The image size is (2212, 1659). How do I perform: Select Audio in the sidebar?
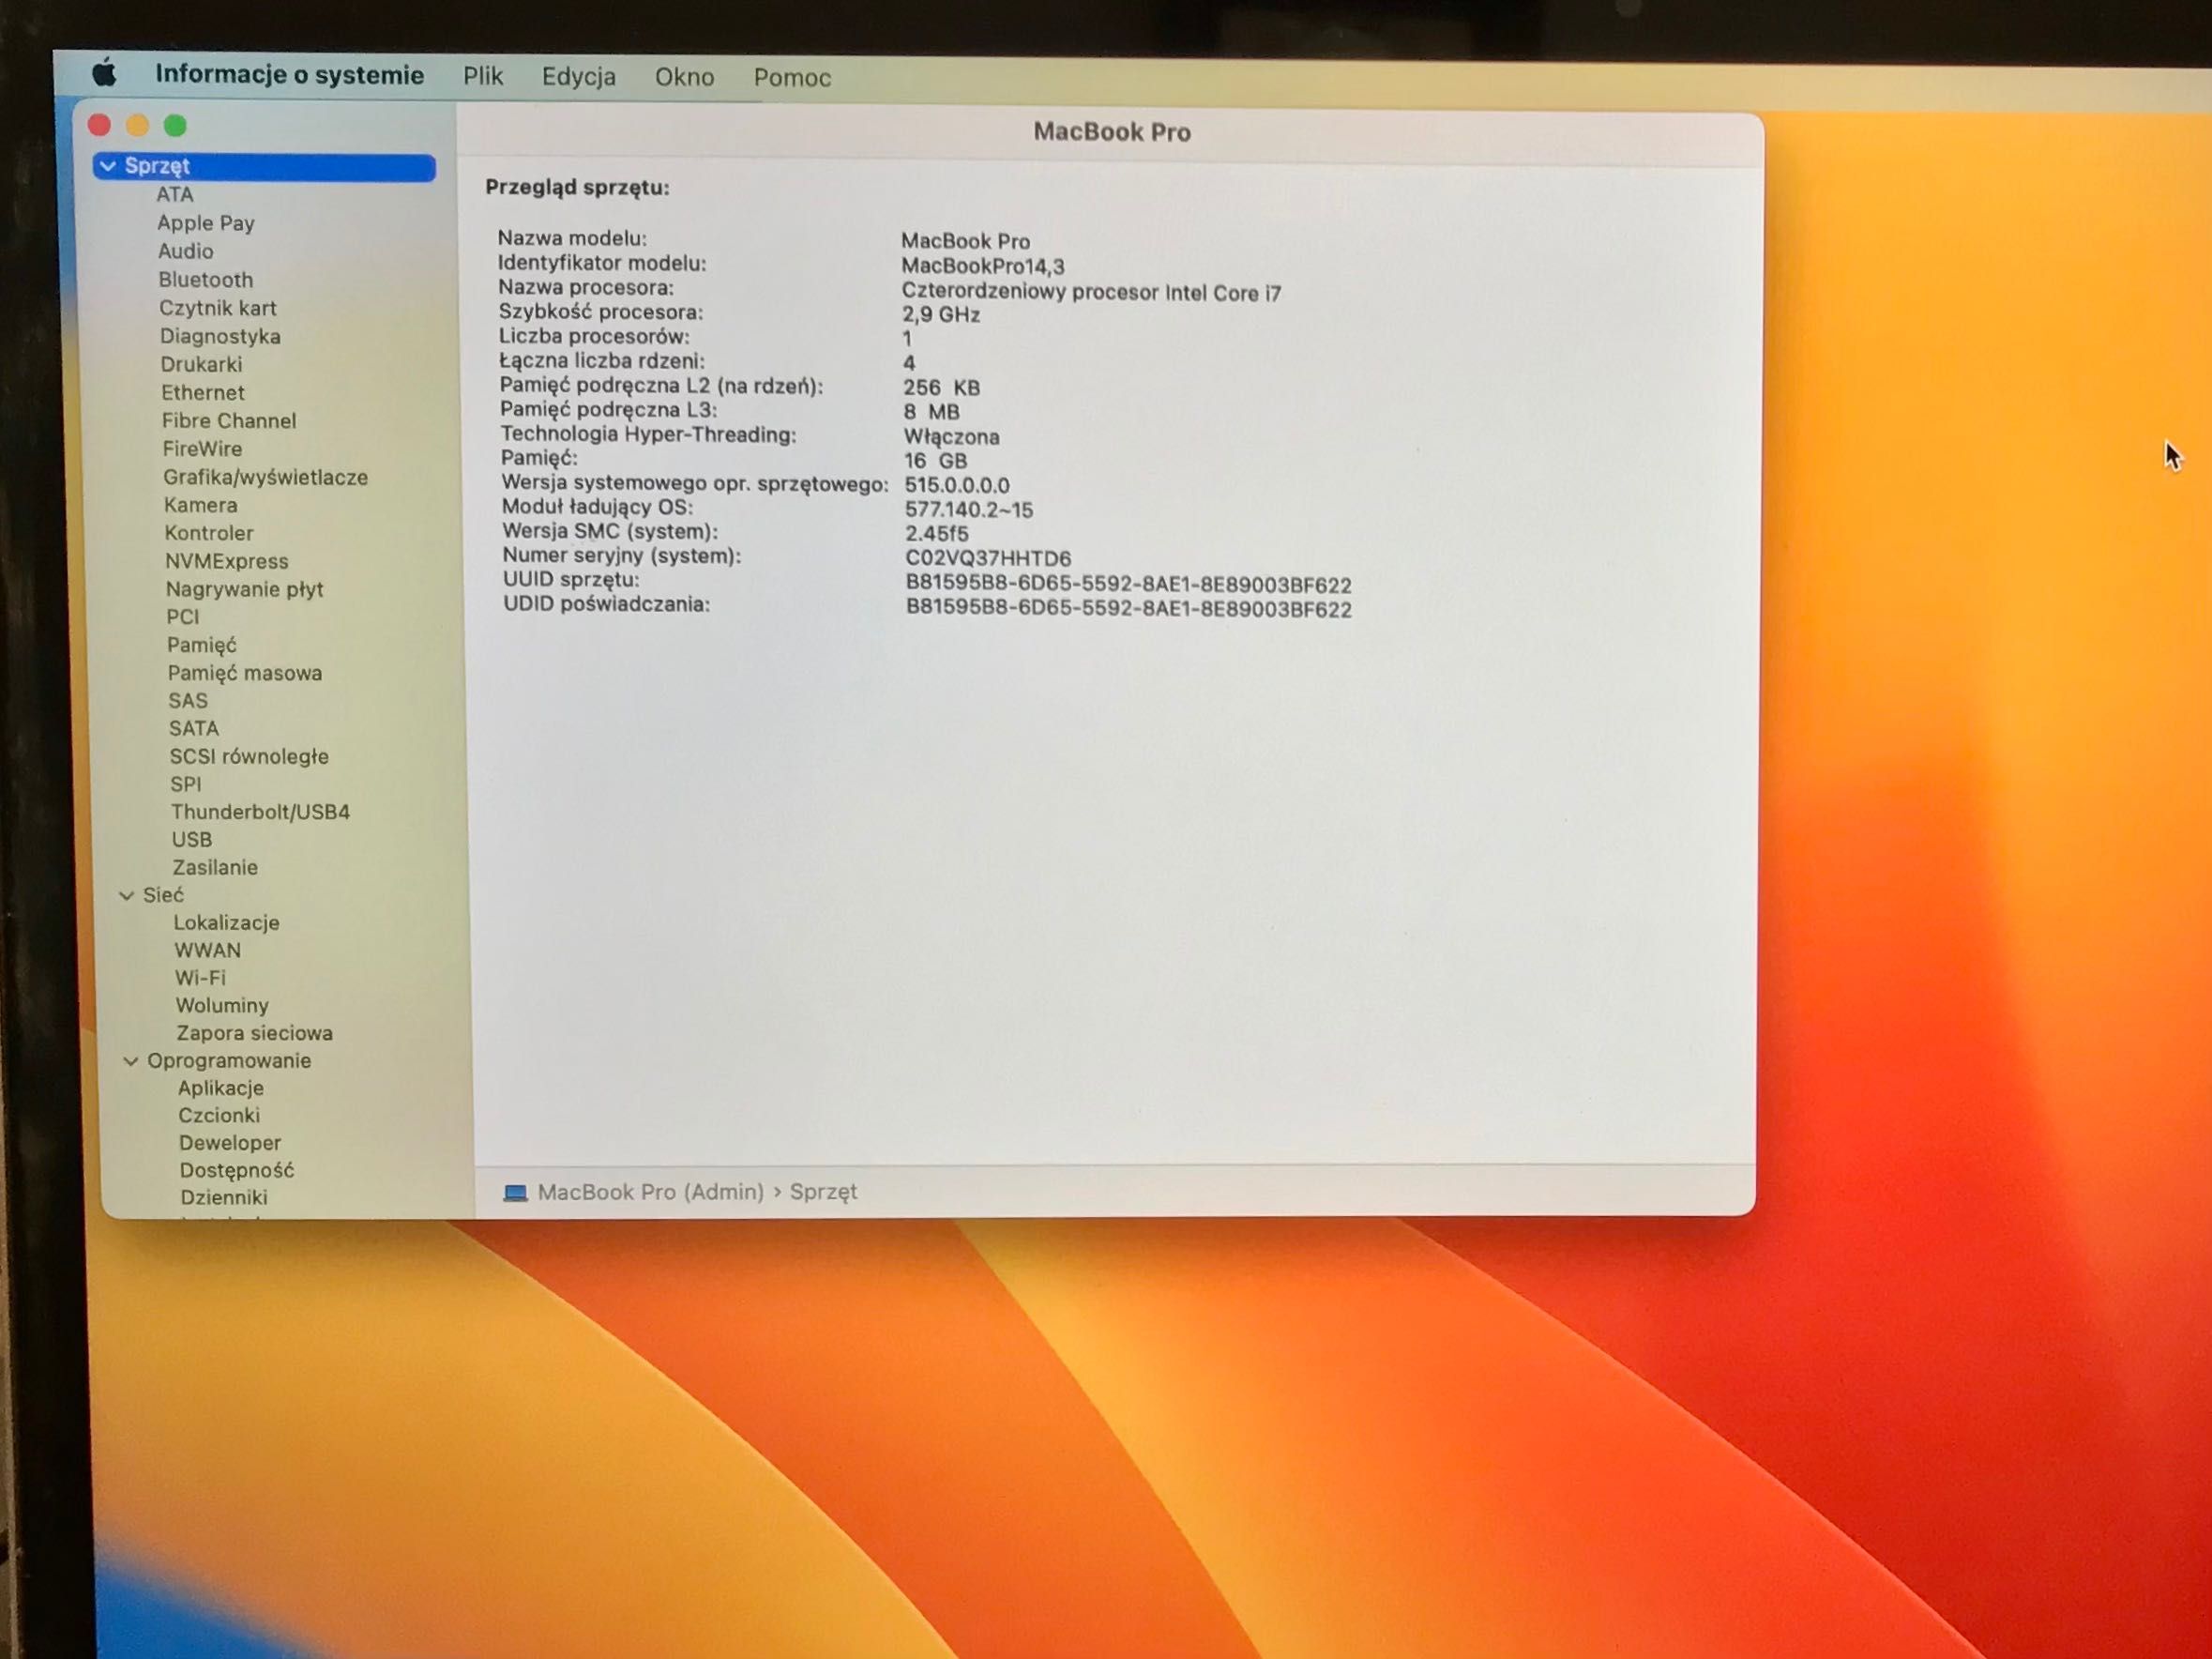pyautogui.click(x=186, y=251)
